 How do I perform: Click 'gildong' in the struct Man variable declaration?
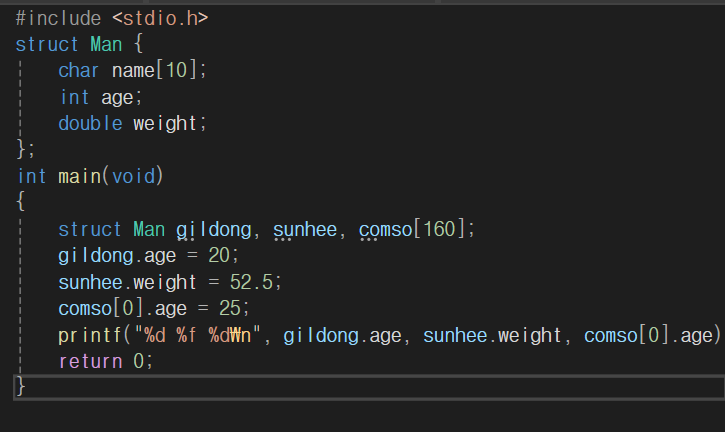(x=214, y=230)
